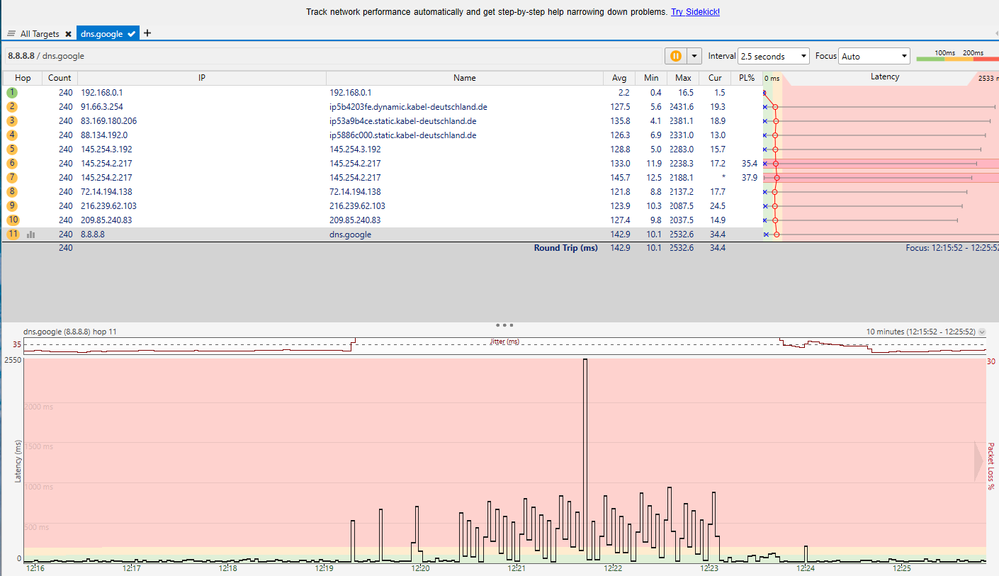Click the hop 11 orange status icon
999x576 pixels.
coord(13,234)
